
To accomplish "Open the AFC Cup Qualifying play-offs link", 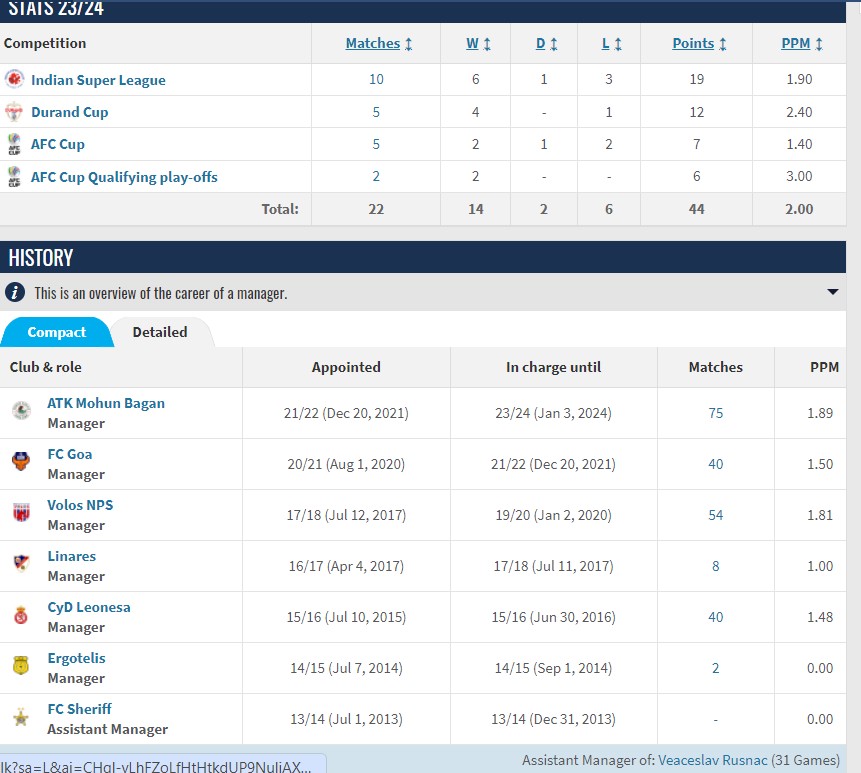I will (x=124, y=177).
